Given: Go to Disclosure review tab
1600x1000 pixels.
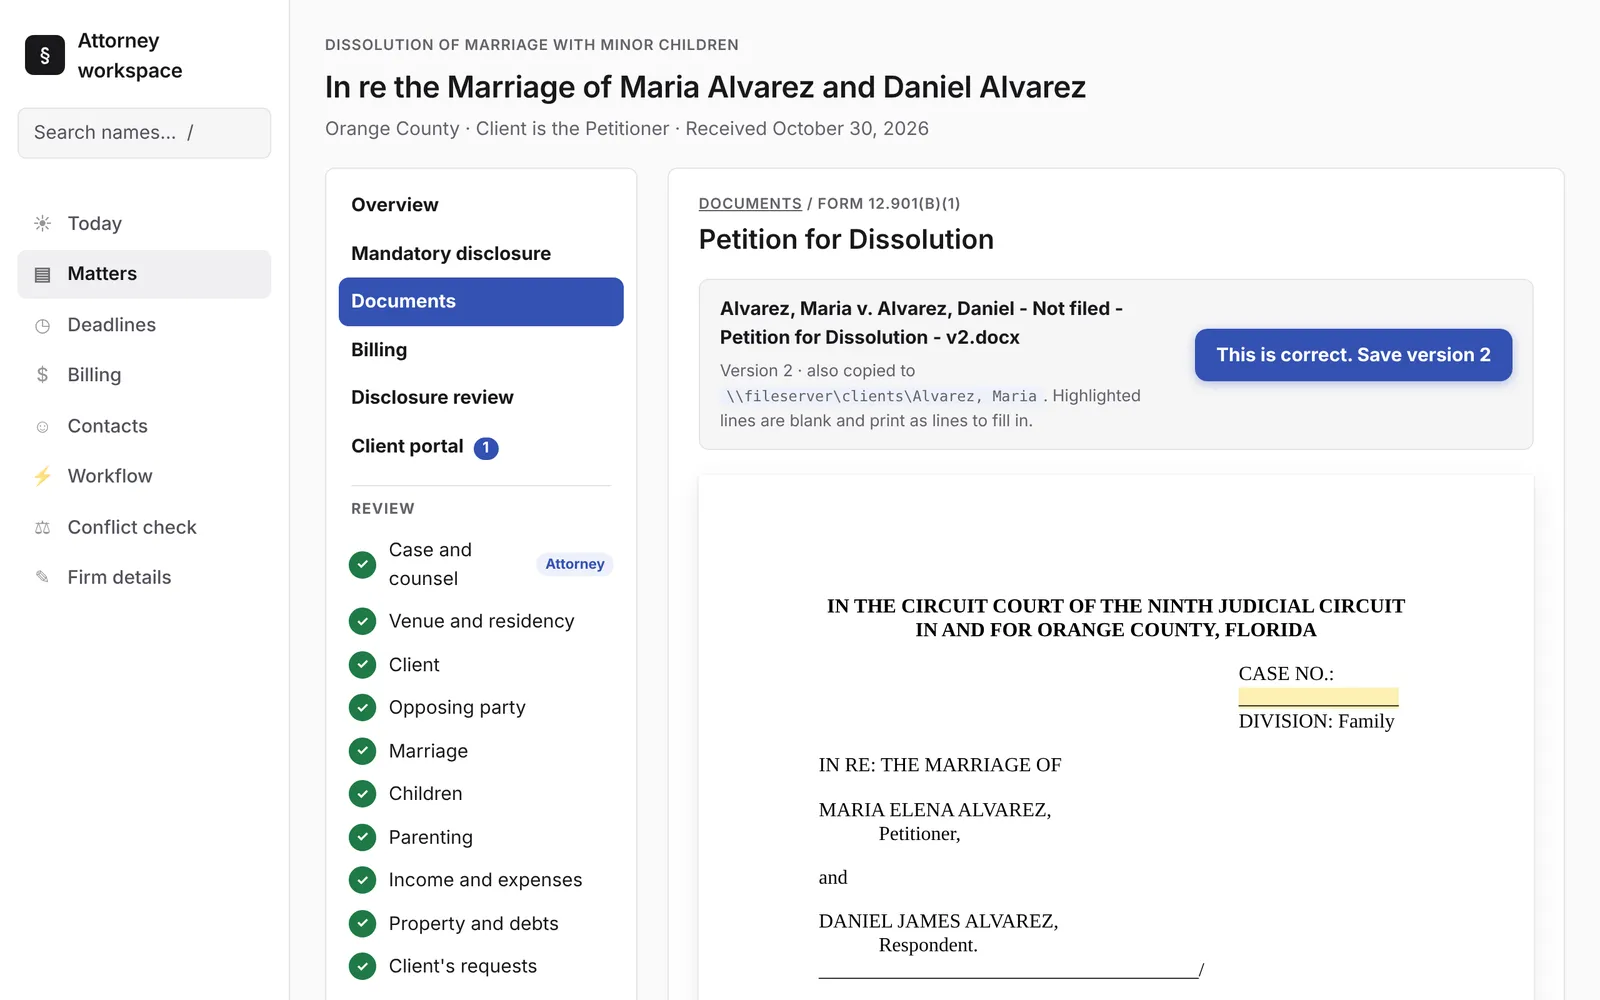Looking at the screenshot, I should (x=481, y=397).
